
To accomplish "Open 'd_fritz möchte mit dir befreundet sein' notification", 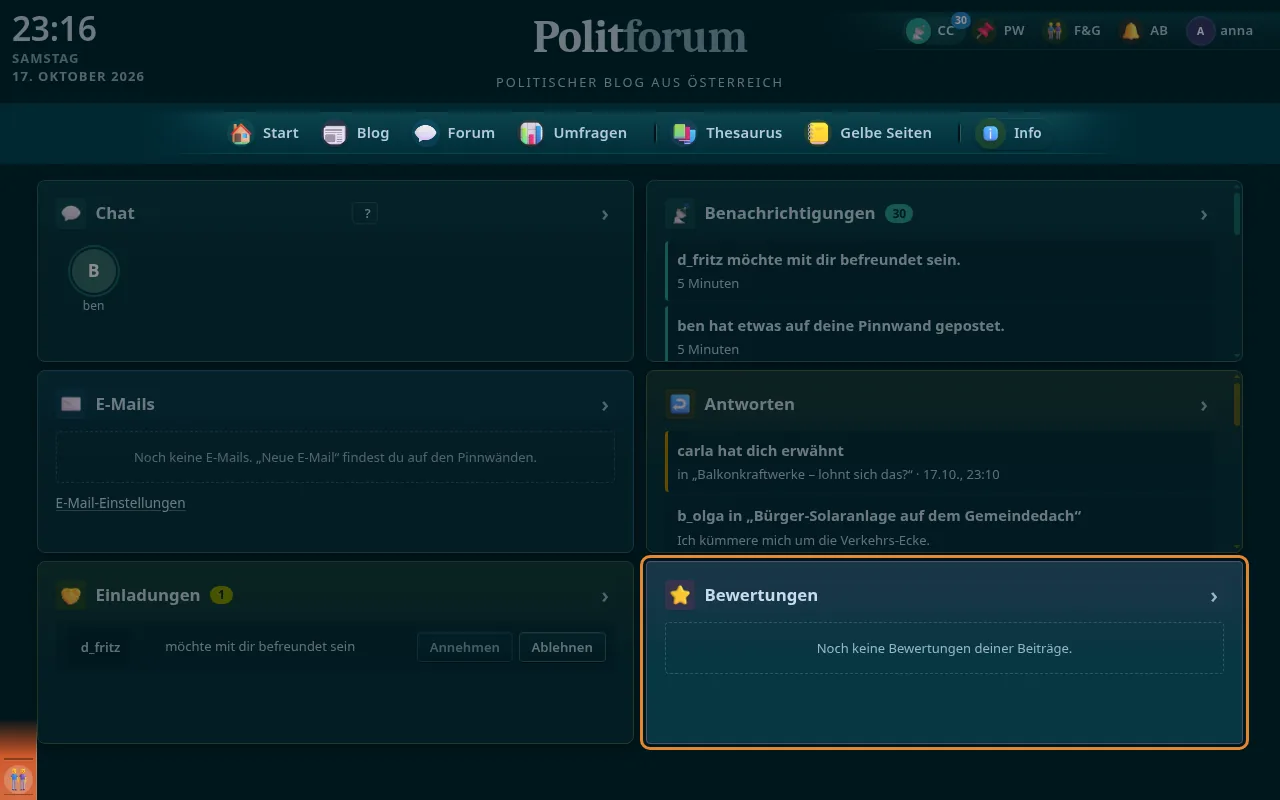I will (x=942, y=271).
